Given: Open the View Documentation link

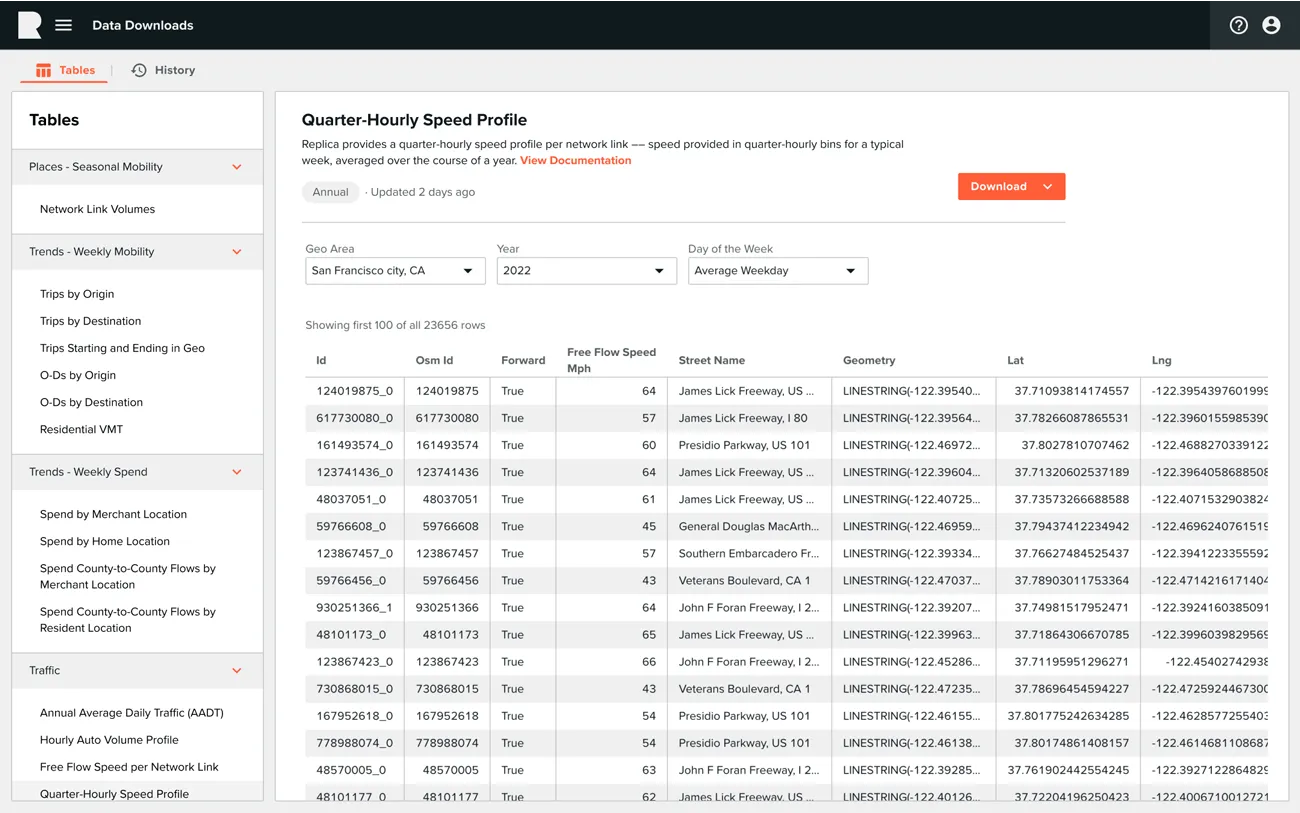Looking at the screenshot, I should [x=575, y=160].
